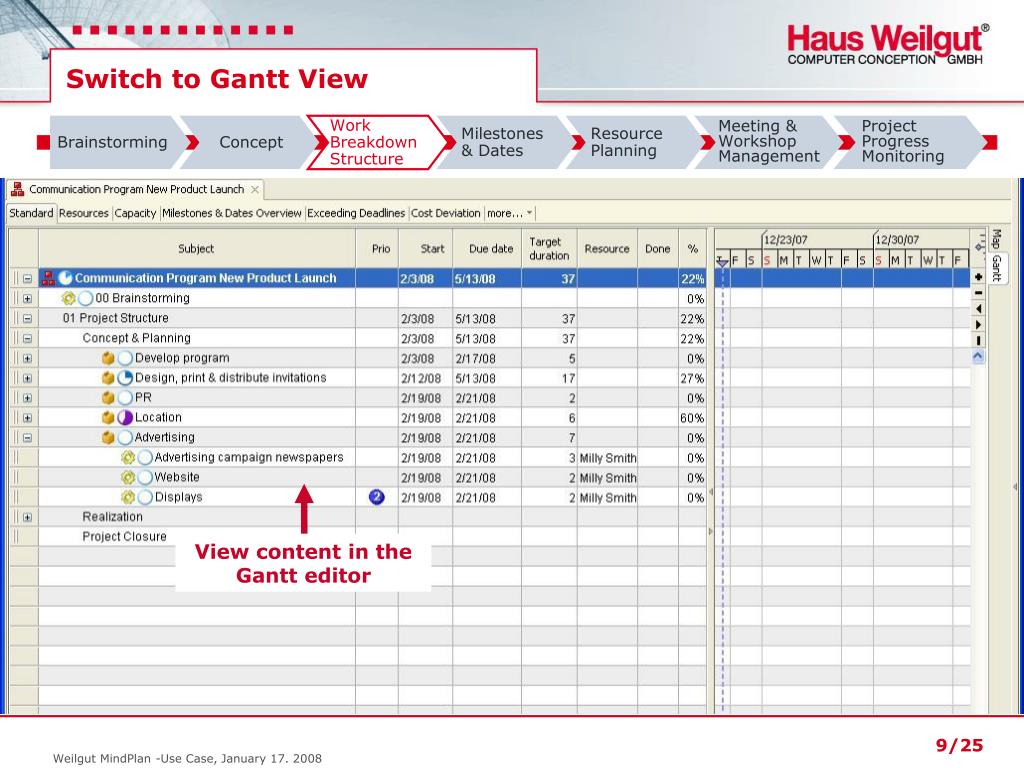This screenshot has height=768, width=1024.
Task: Click priority 2 badge in Displays row
Action: click(377, 497)
